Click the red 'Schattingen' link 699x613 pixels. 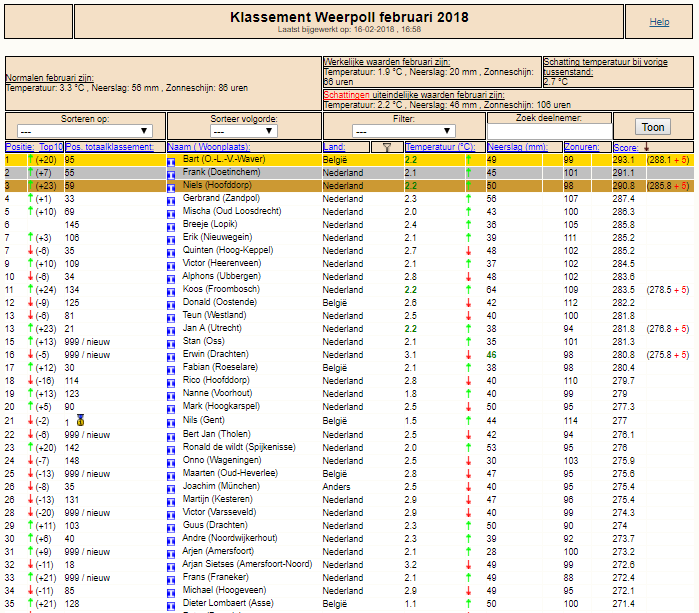click(346, 95)
